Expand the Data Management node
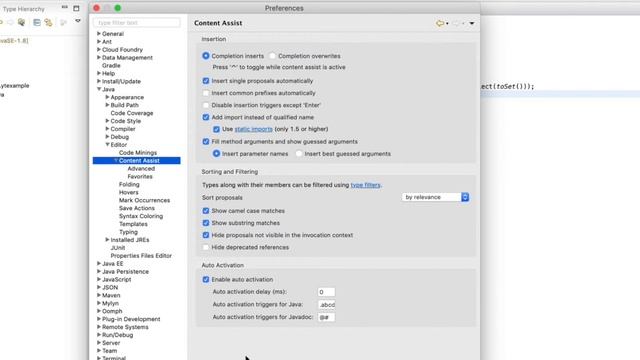Viewport: 640px width, 360px height. pos(99,58)
